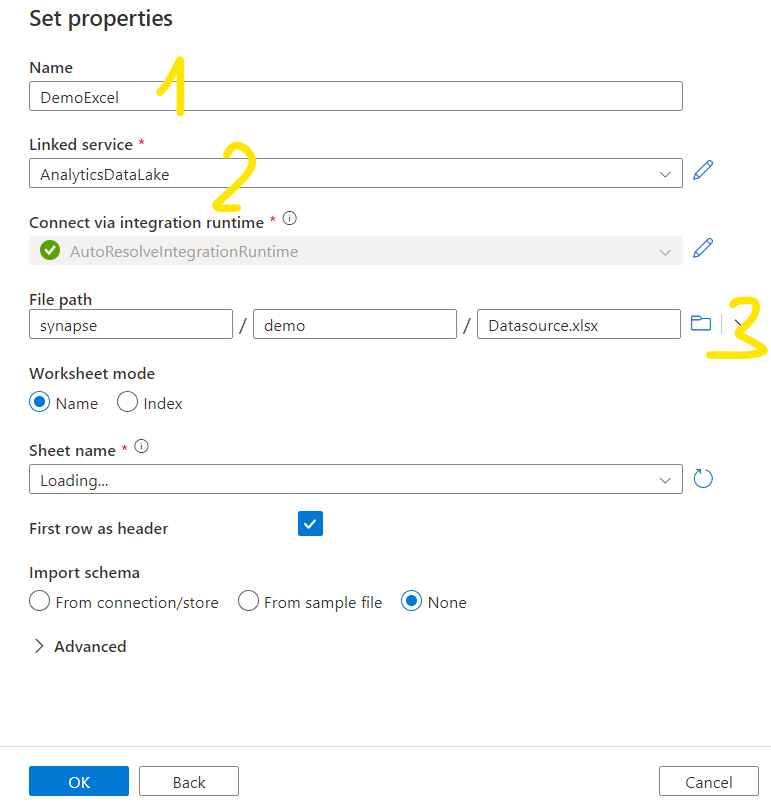771x802 pixels.
Task: Select Index worksheet mode
Action: [127, 402]
